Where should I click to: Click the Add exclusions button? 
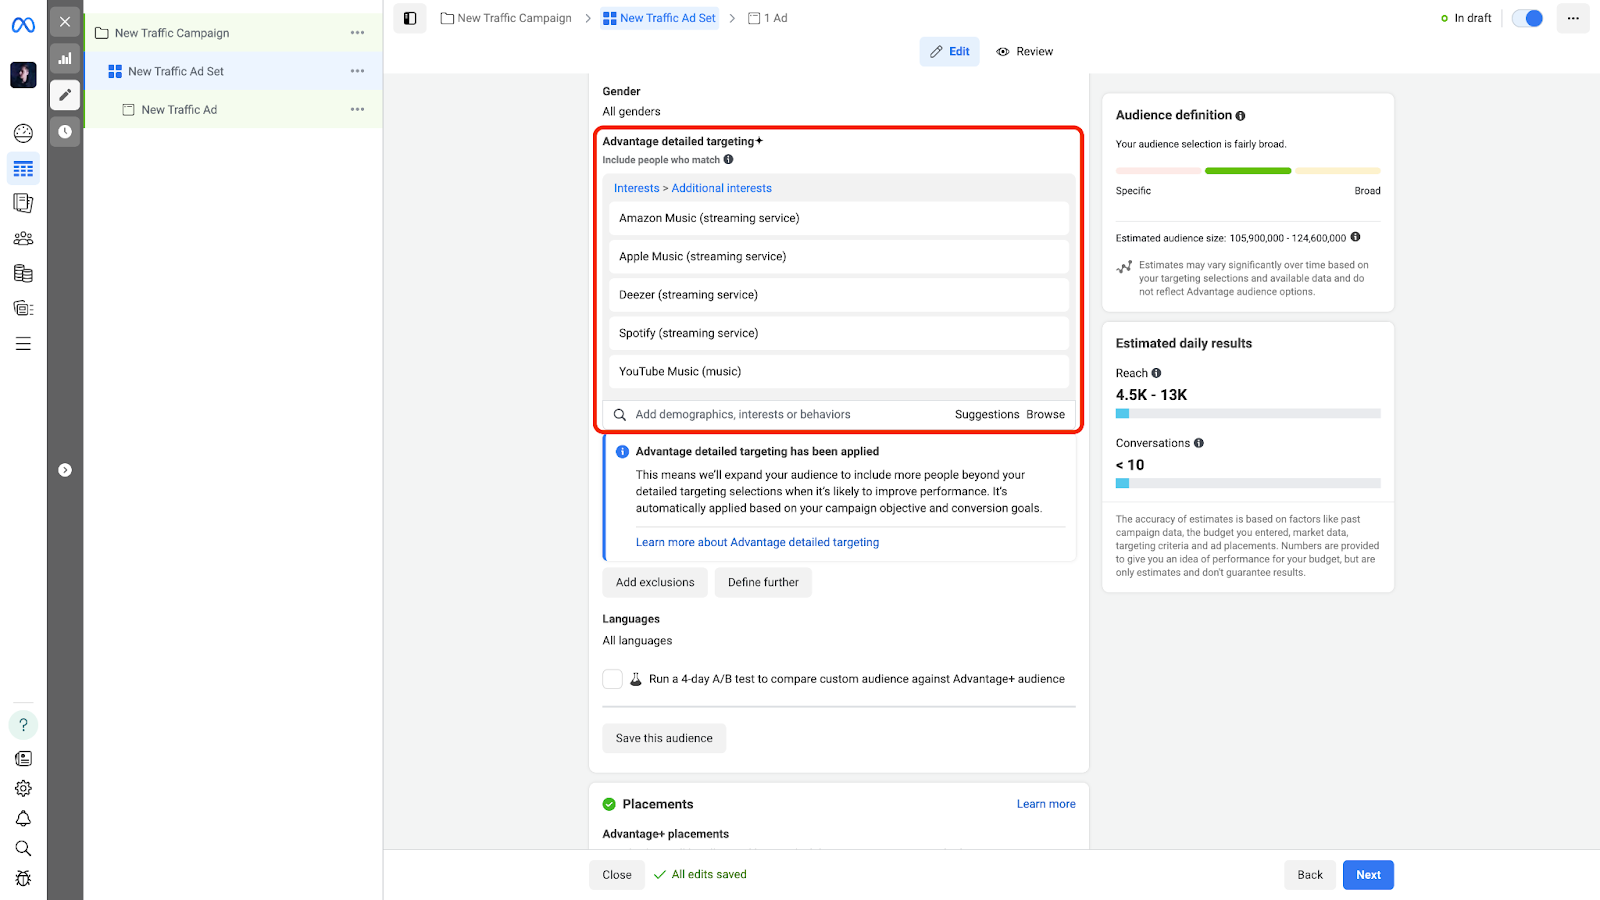tap(655, 583)
